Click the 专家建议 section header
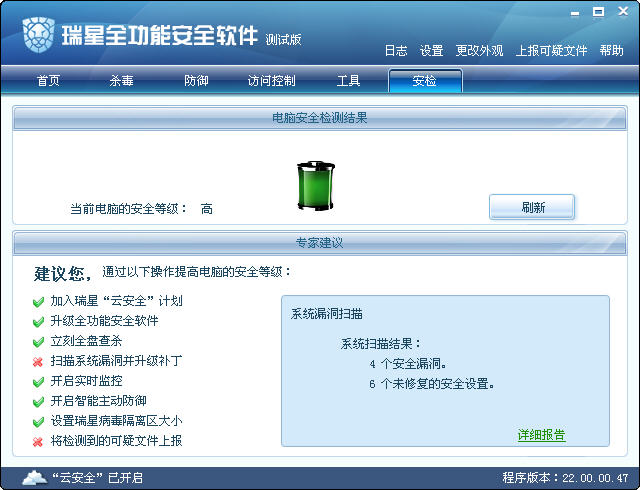The height and width of the screenshot is (490, 640). coord(320,243)
